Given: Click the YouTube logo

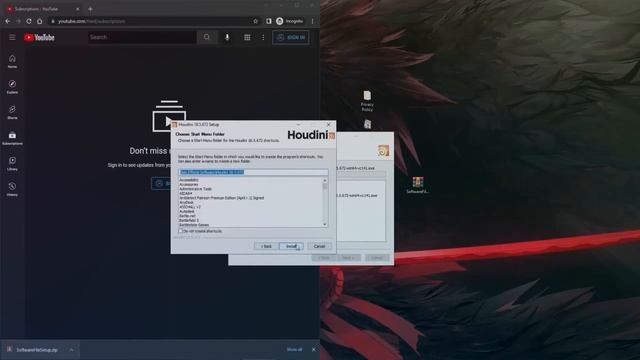Looking at the screenshot, I should pyautogui.click(x=39, y=38).
